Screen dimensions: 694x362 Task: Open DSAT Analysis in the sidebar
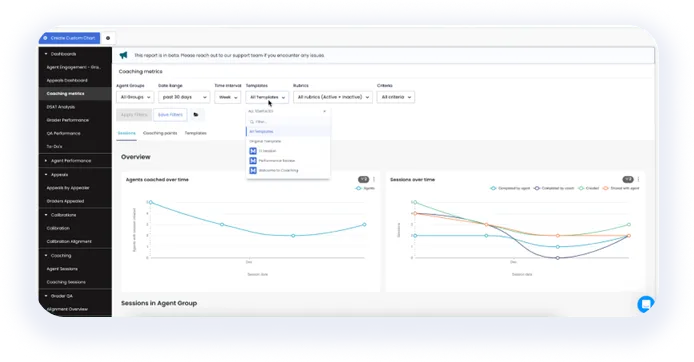point(61,107)
